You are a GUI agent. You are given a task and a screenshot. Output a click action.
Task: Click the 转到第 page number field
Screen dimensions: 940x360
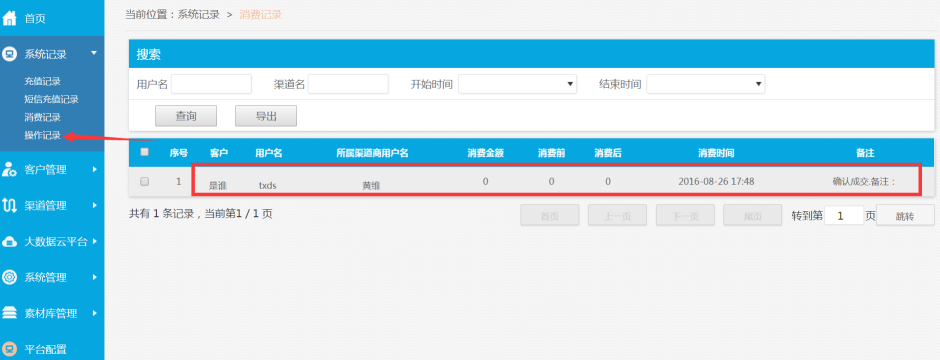[x=844, y=216]
